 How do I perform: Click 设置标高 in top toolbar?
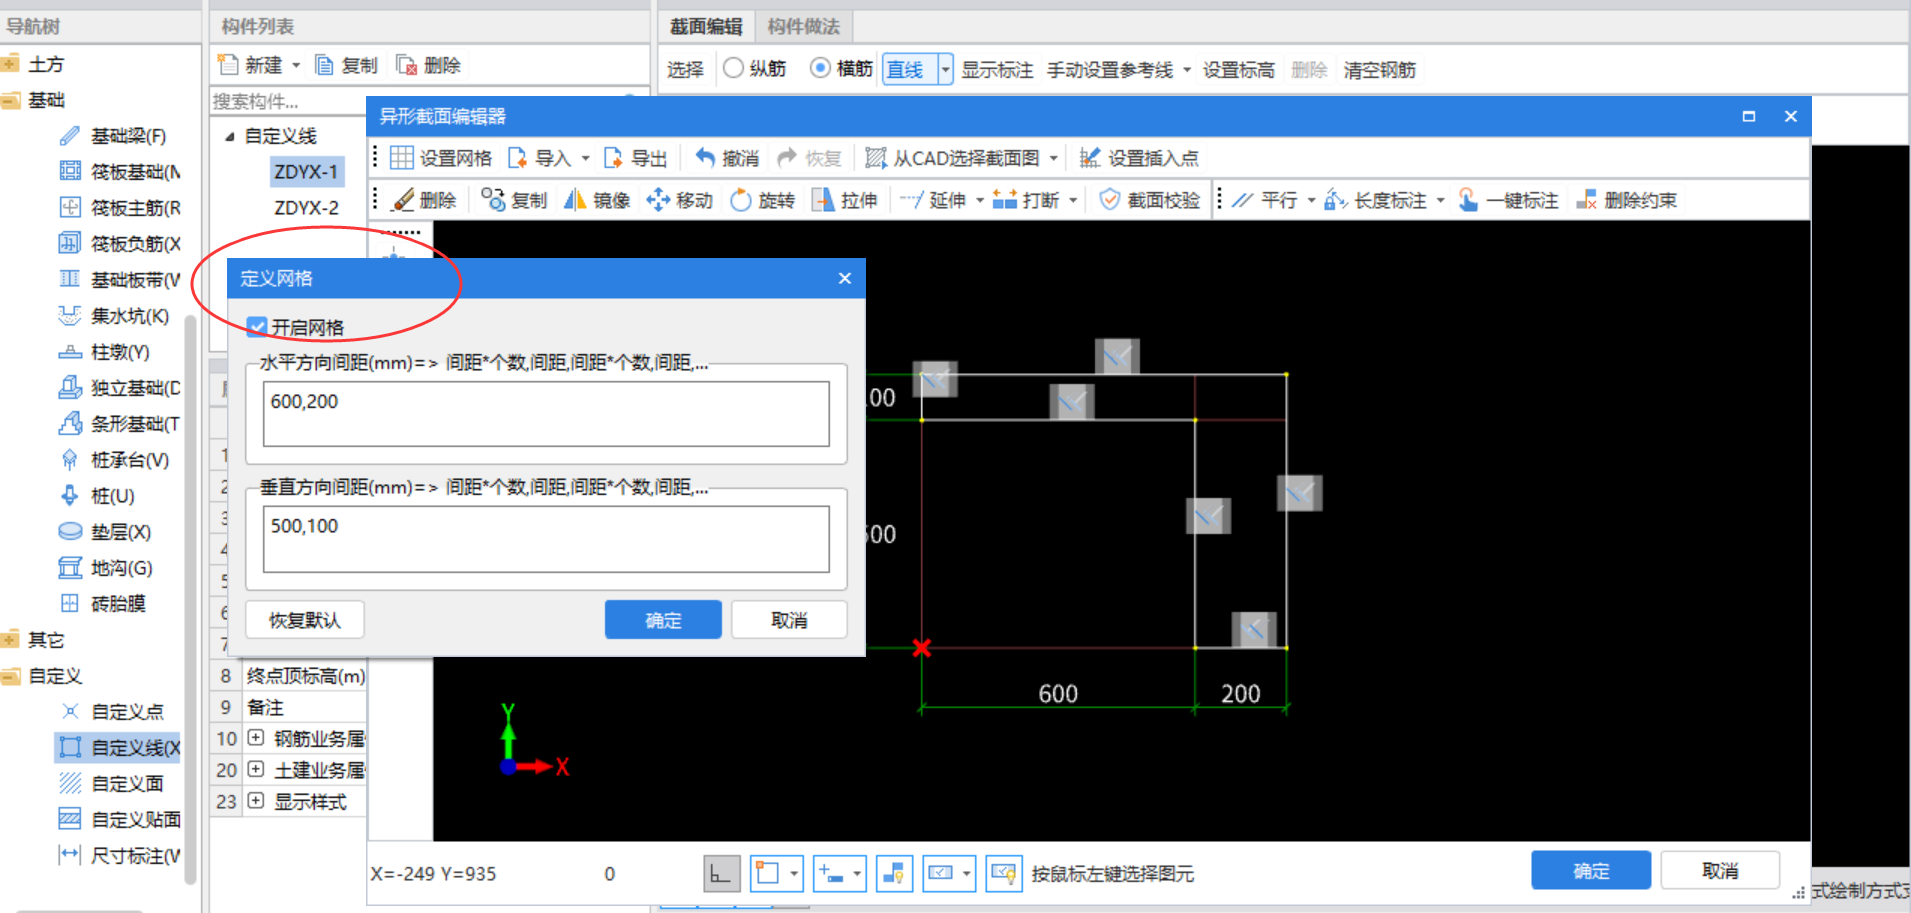(1238, 70)
